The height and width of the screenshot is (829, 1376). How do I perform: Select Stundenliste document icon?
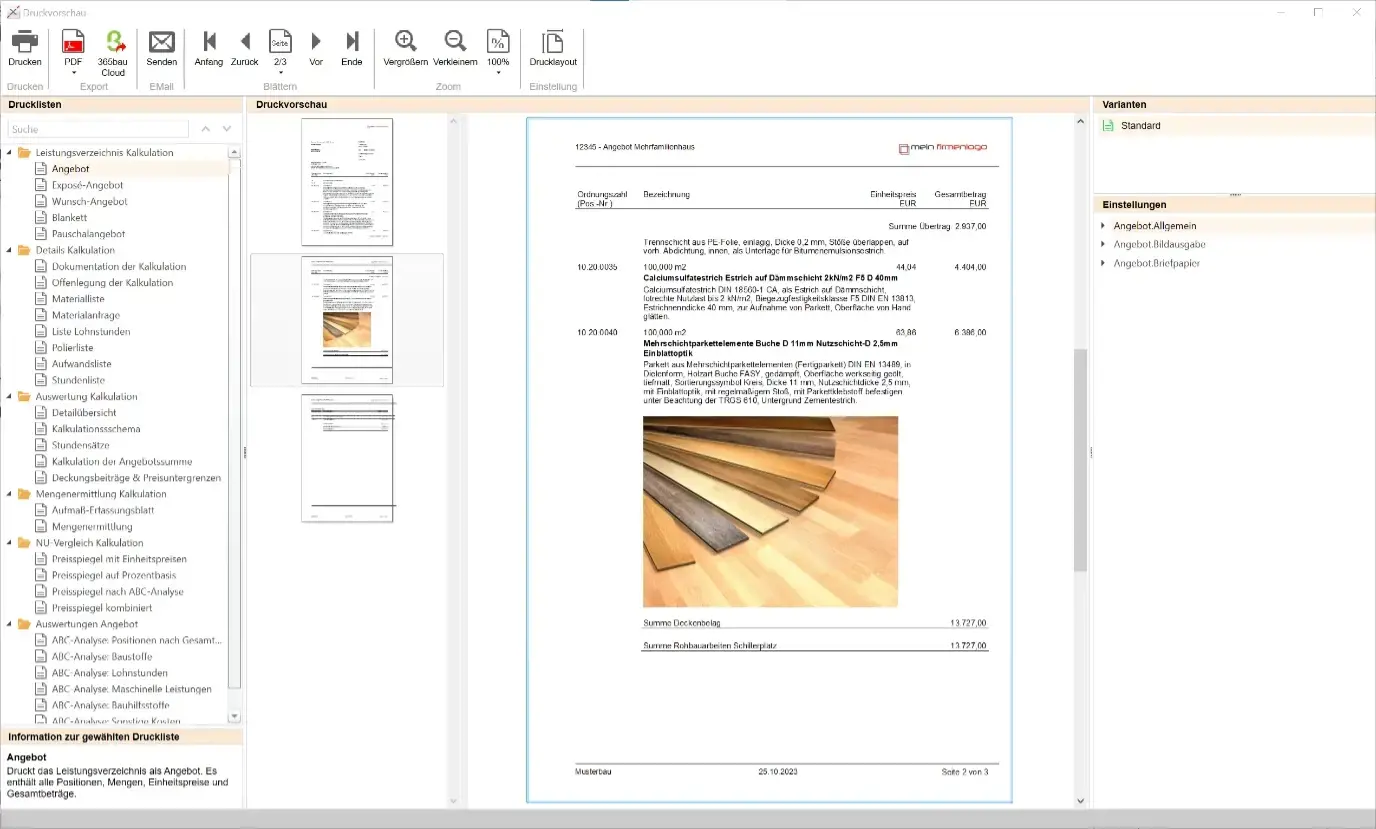click(x=41, y=380)
